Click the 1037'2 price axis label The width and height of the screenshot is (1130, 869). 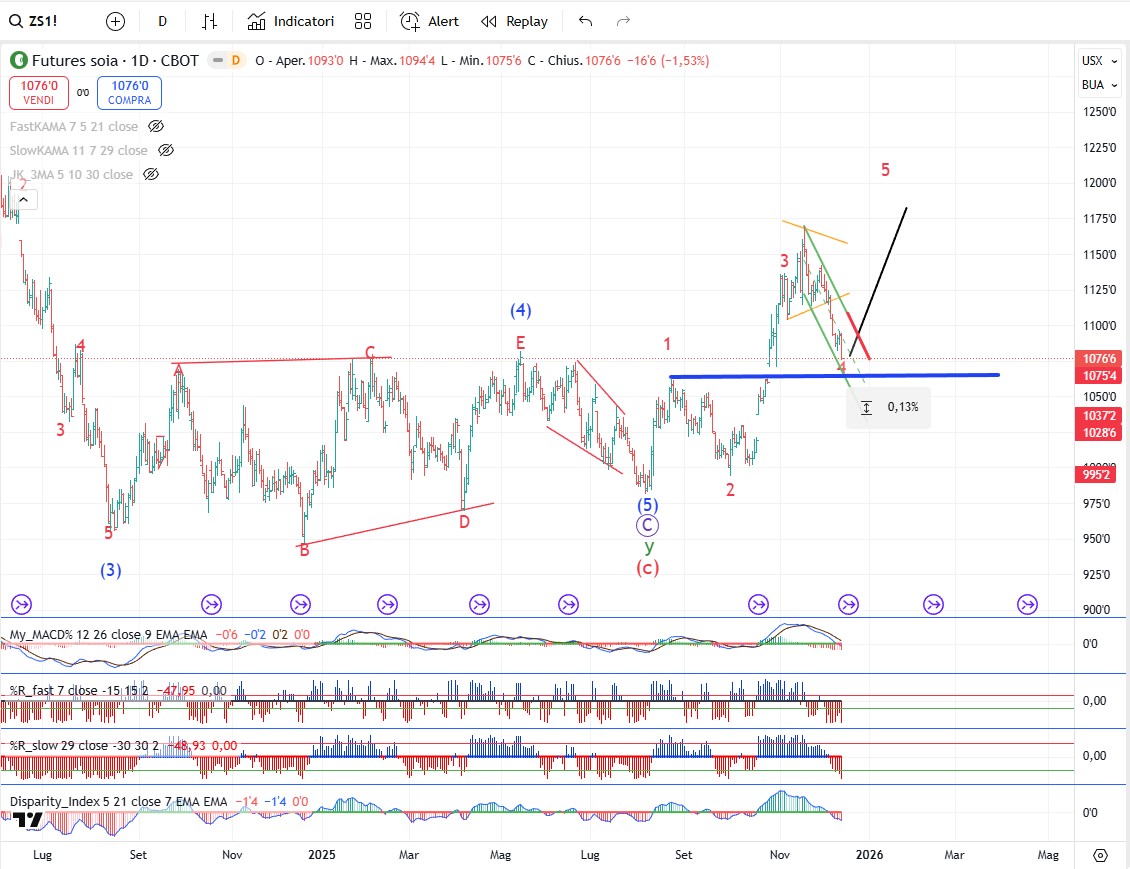(1098, 416)
